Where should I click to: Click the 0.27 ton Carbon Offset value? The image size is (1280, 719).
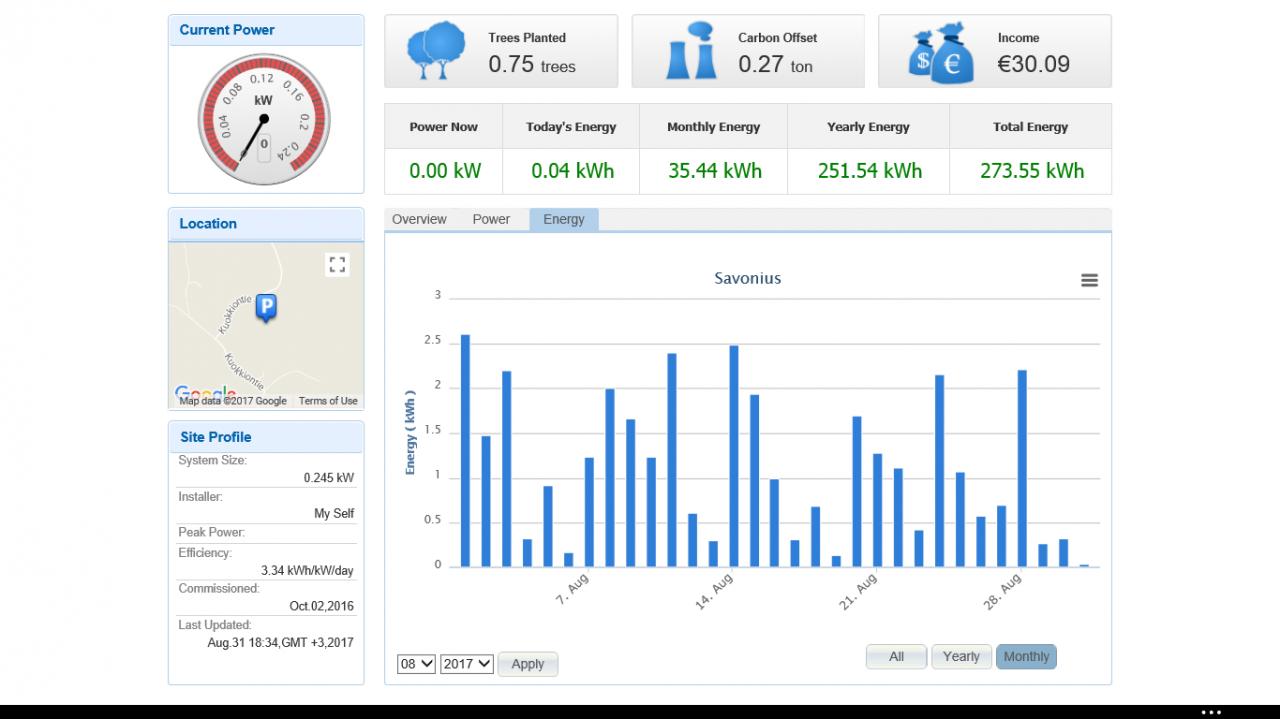click(776, 65)
